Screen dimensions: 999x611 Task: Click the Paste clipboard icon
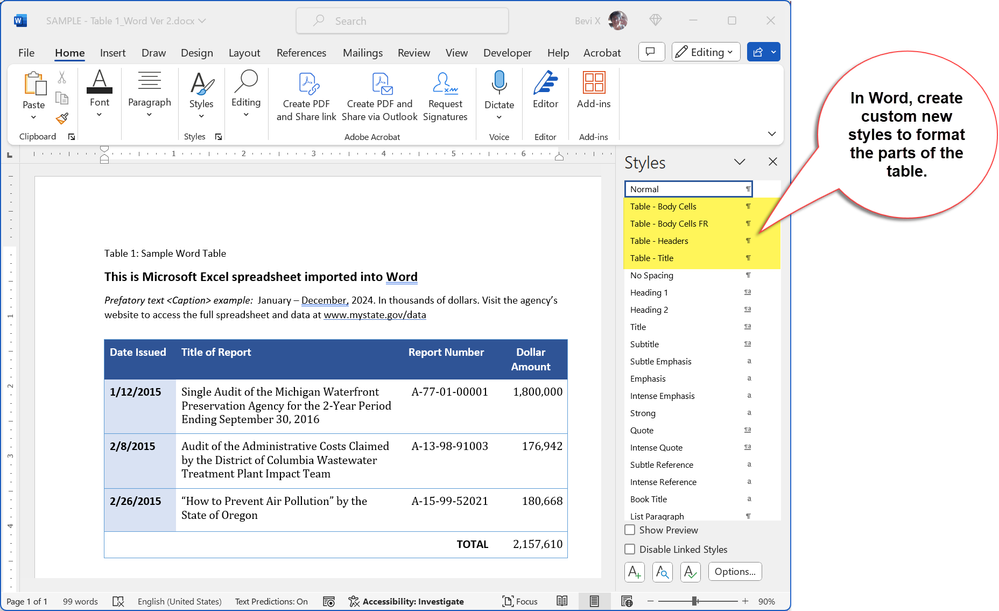pyautogui.click(x=34, y=84)
